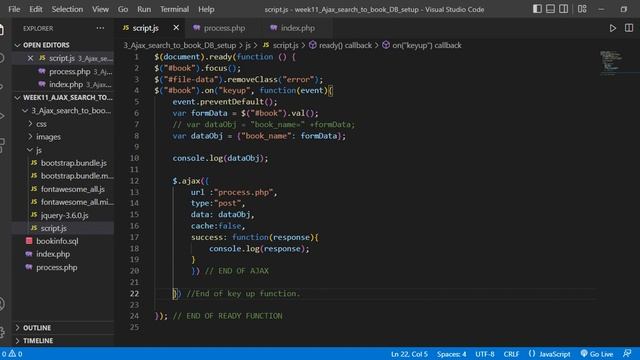Toggle primary side bar layout icon
This screenshot has width=640, height=360.
point(537,9)
